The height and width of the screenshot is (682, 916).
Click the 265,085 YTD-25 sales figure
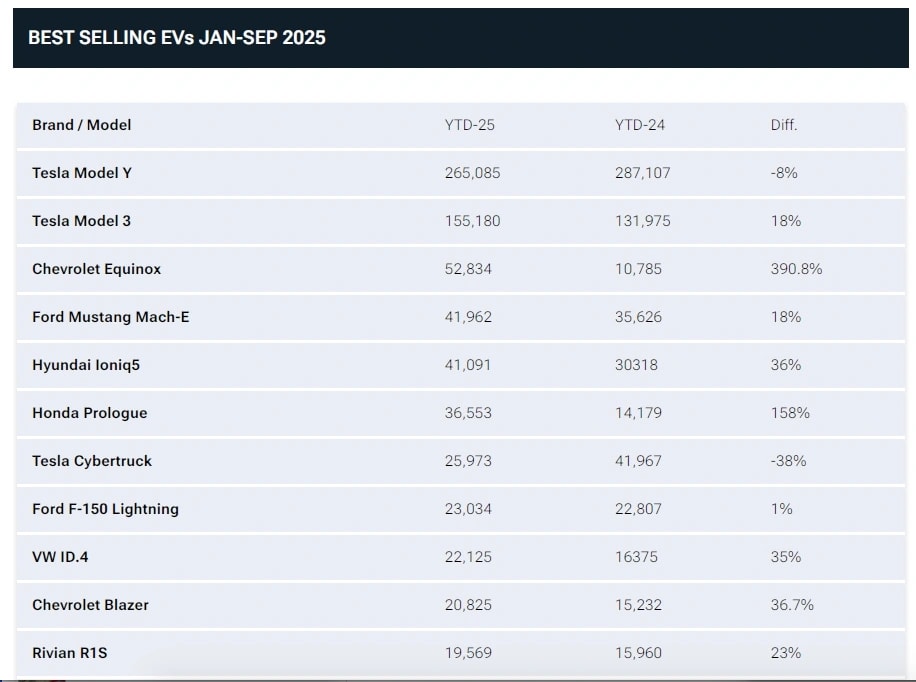[x=472, y=173]
